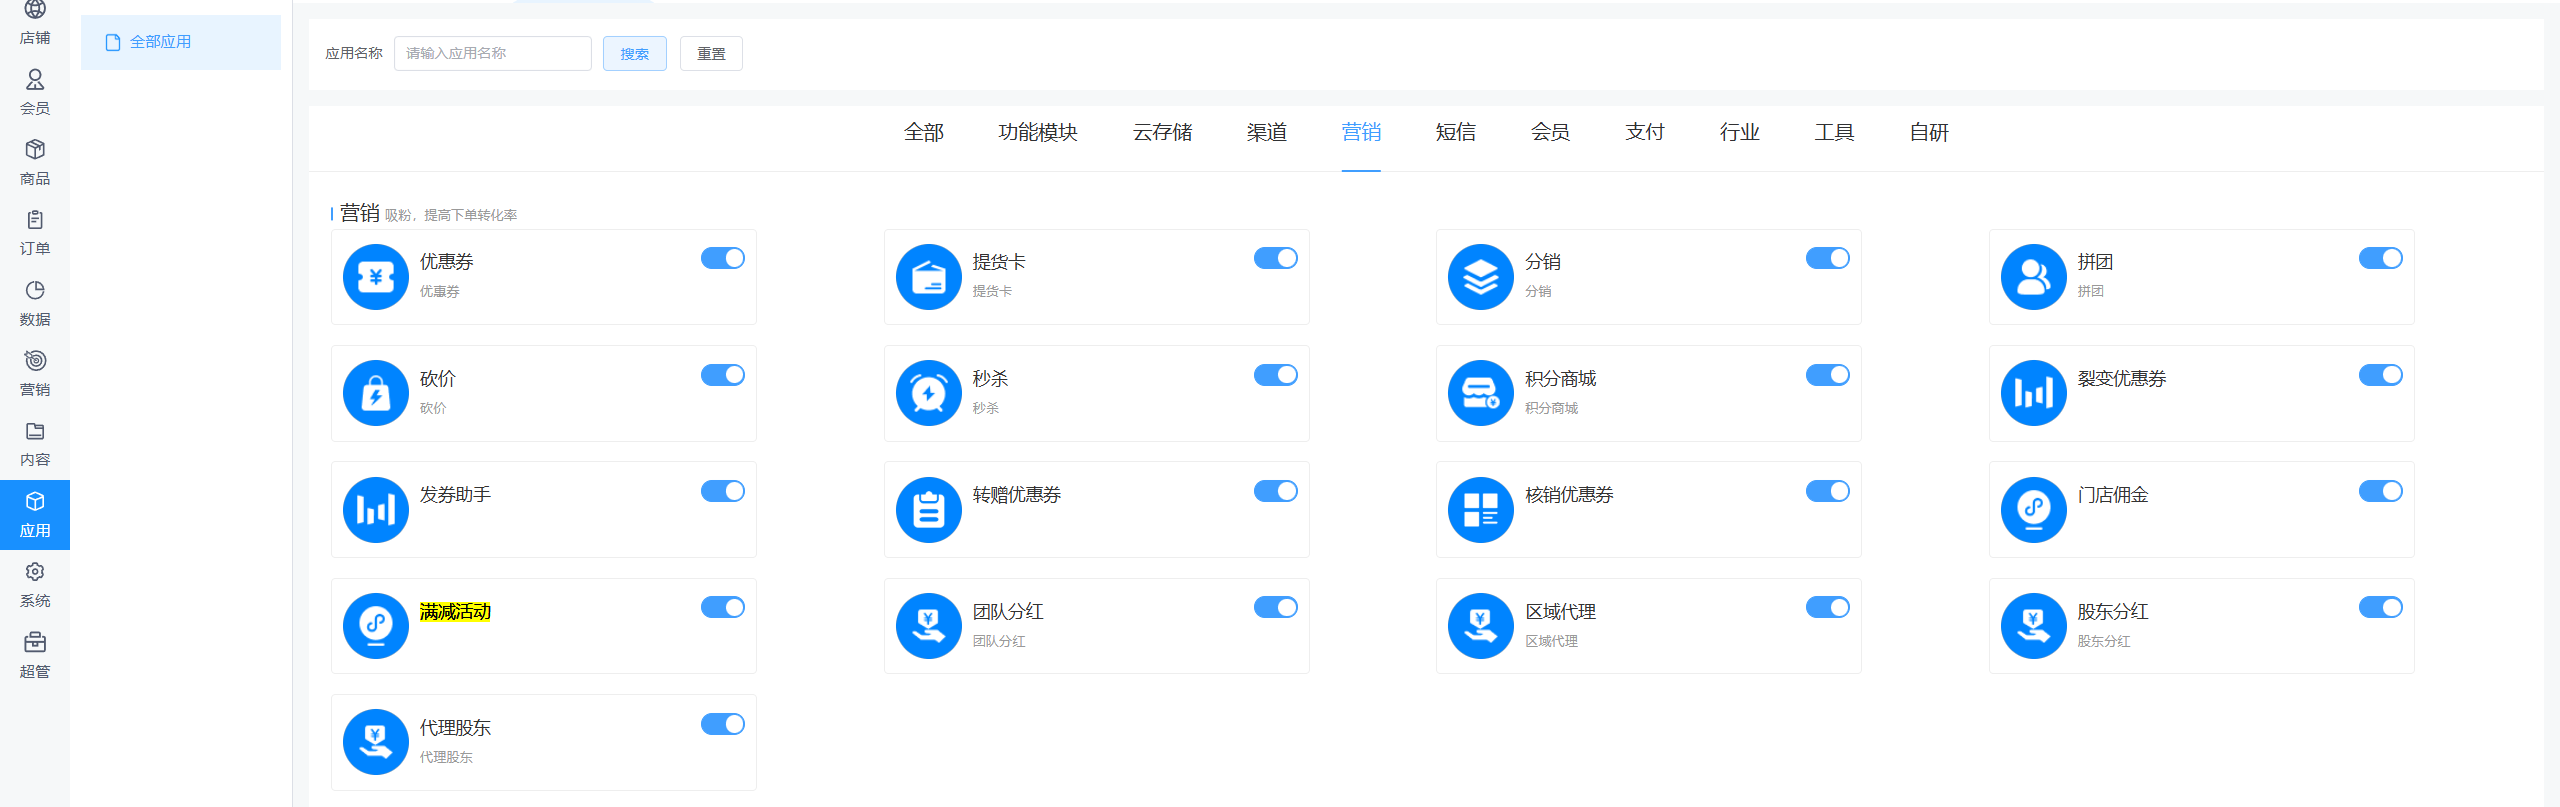
Task: Click the 砍价 app icon
Action: coord(376,393)
